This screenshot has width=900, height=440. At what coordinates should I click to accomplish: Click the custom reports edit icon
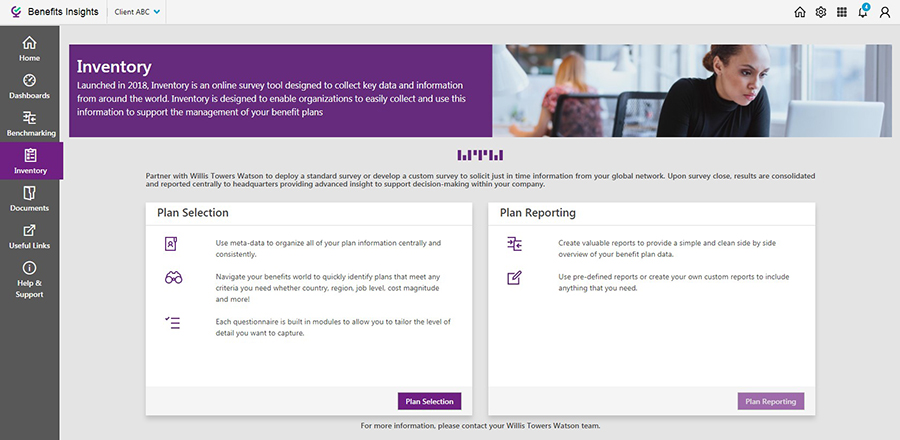pyautogui.click(x=514, y=278)
